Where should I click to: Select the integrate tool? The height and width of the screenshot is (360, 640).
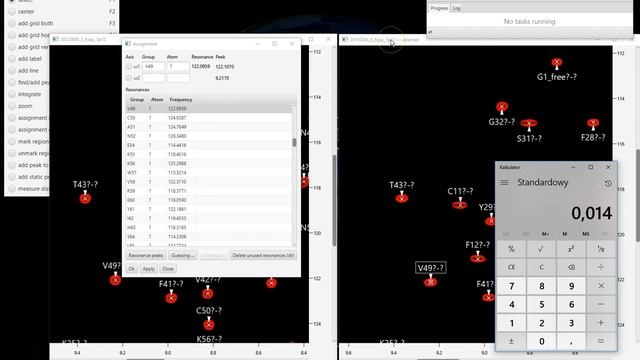tap(12, 94)
